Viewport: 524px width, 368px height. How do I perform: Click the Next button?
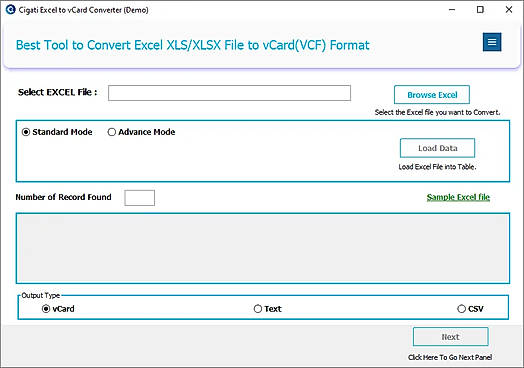point(450,337)
